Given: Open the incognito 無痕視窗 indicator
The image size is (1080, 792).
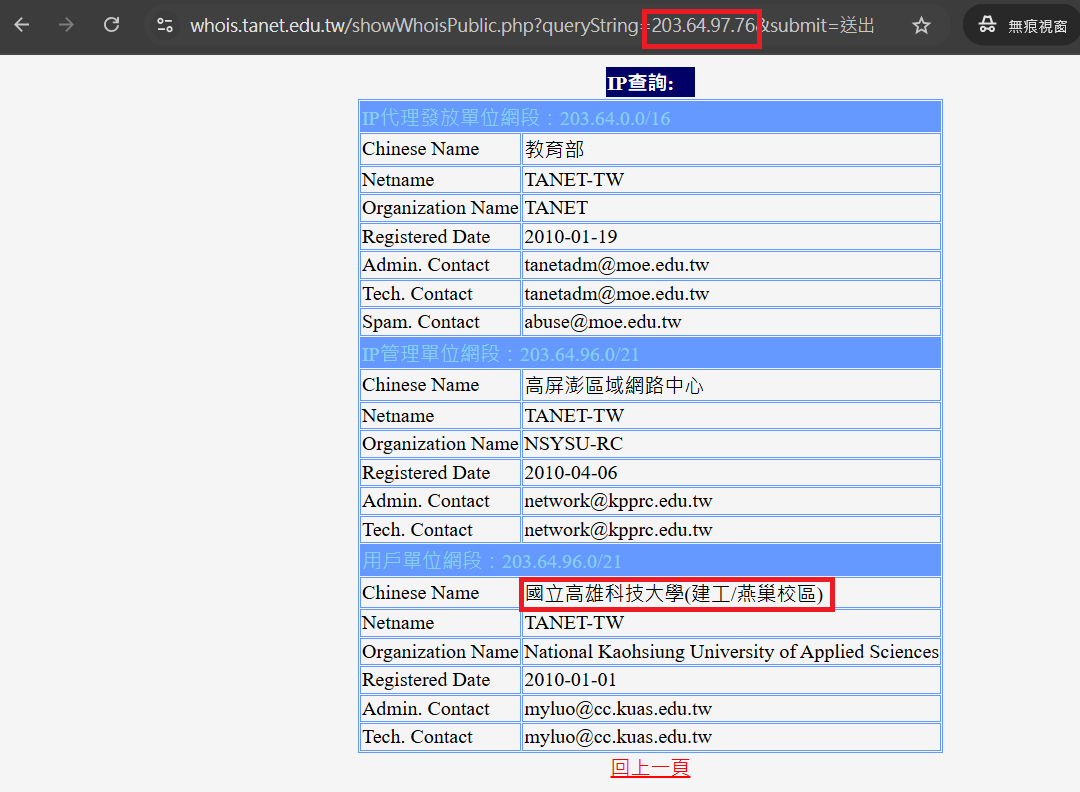Looking at the screenshot, I should (x=1024, y=25).
